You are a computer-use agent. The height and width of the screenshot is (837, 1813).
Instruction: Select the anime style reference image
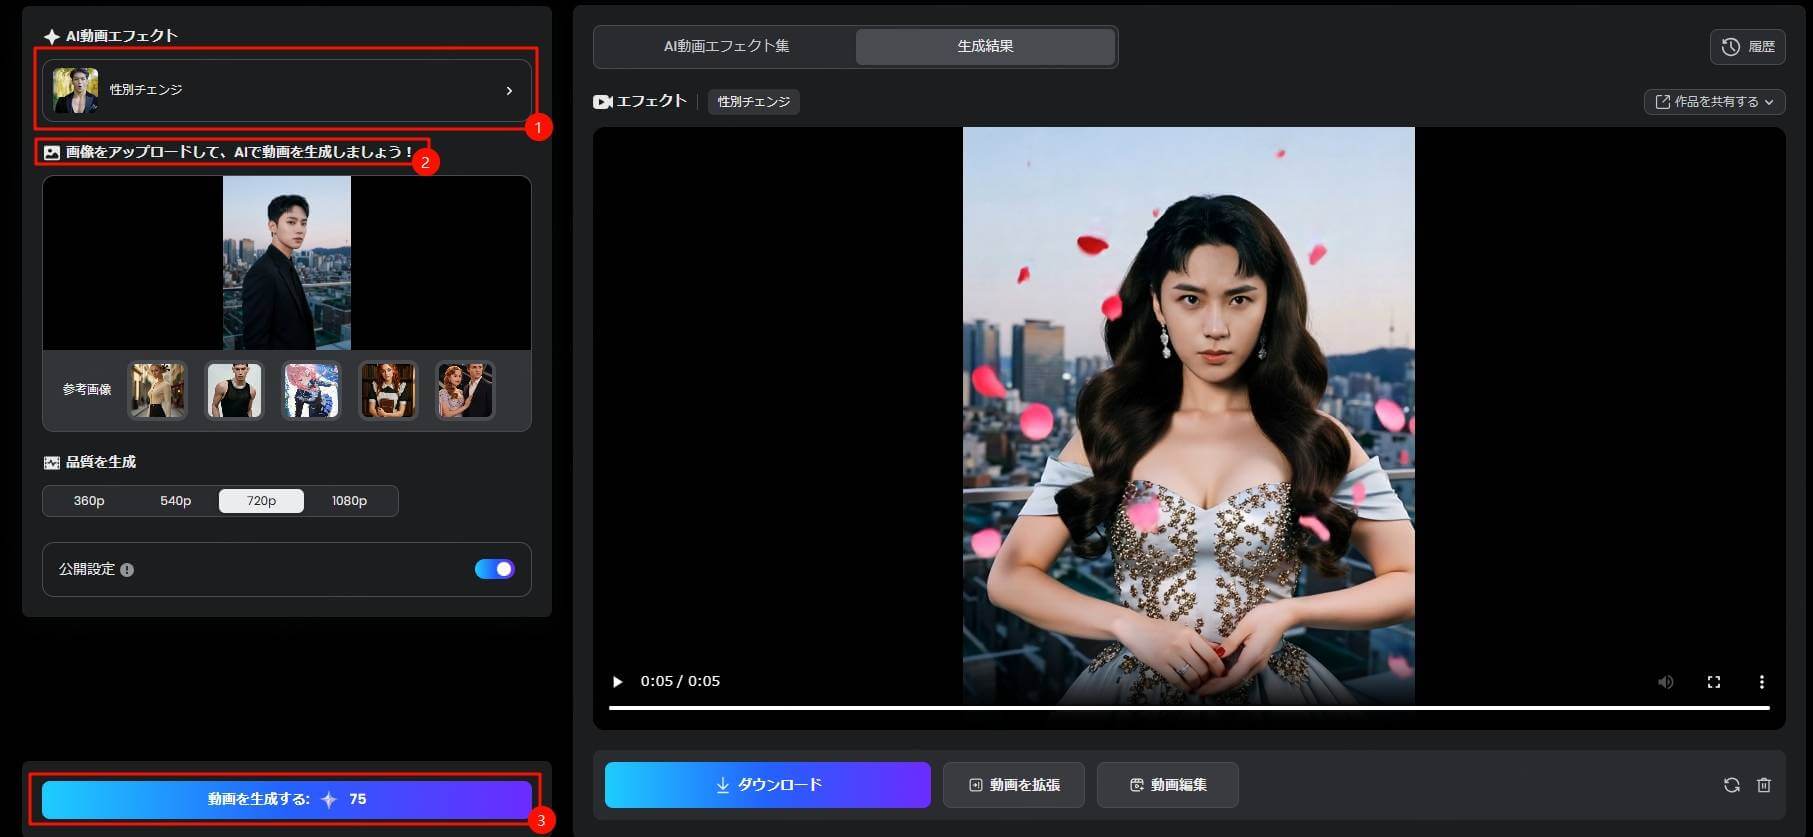click(311, 389)
